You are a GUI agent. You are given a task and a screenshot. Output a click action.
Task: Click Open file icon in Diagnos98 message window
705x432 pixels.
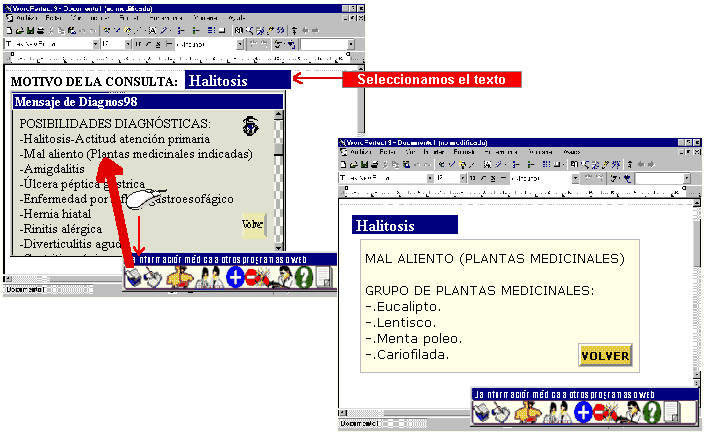(x=19, y=31)
